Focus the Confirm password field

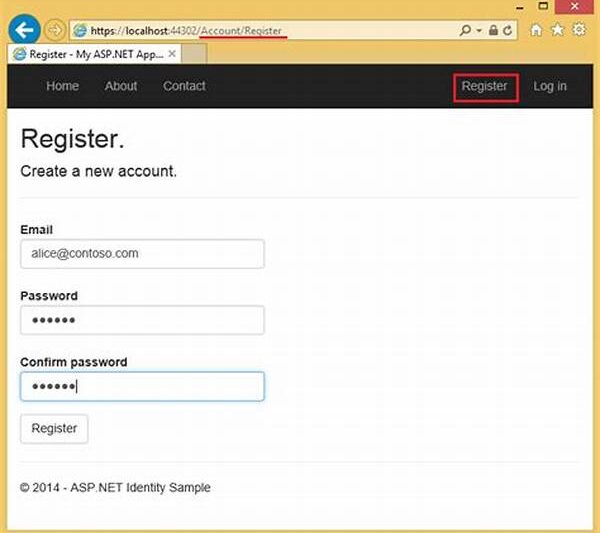142,386
